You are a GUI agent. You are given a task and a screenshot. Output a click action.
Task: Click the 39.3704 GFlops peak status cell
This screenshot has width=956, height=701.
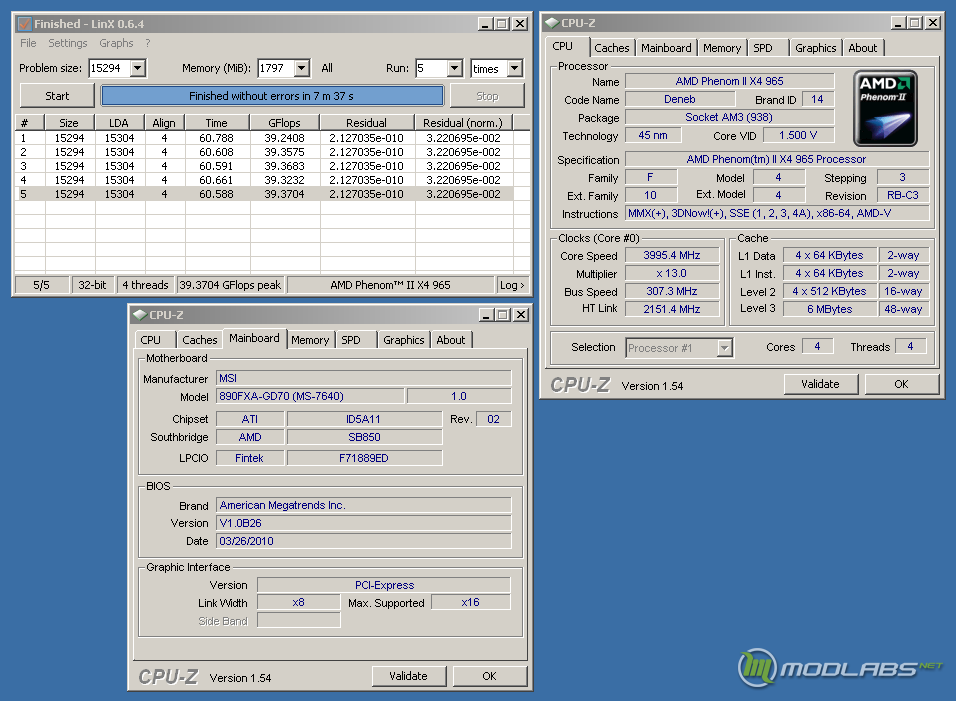coord(230,285)
